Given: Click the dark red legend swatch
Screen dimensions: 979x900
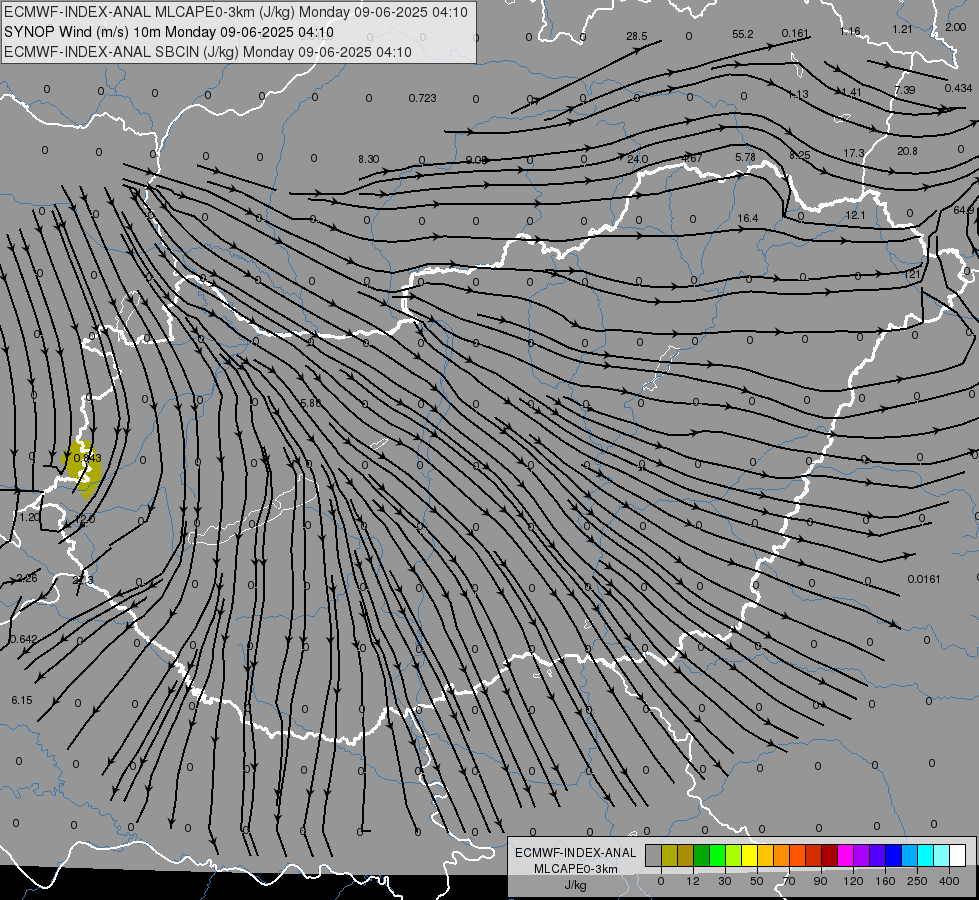Looking at the screenshot, I should [x=830, y=855].
